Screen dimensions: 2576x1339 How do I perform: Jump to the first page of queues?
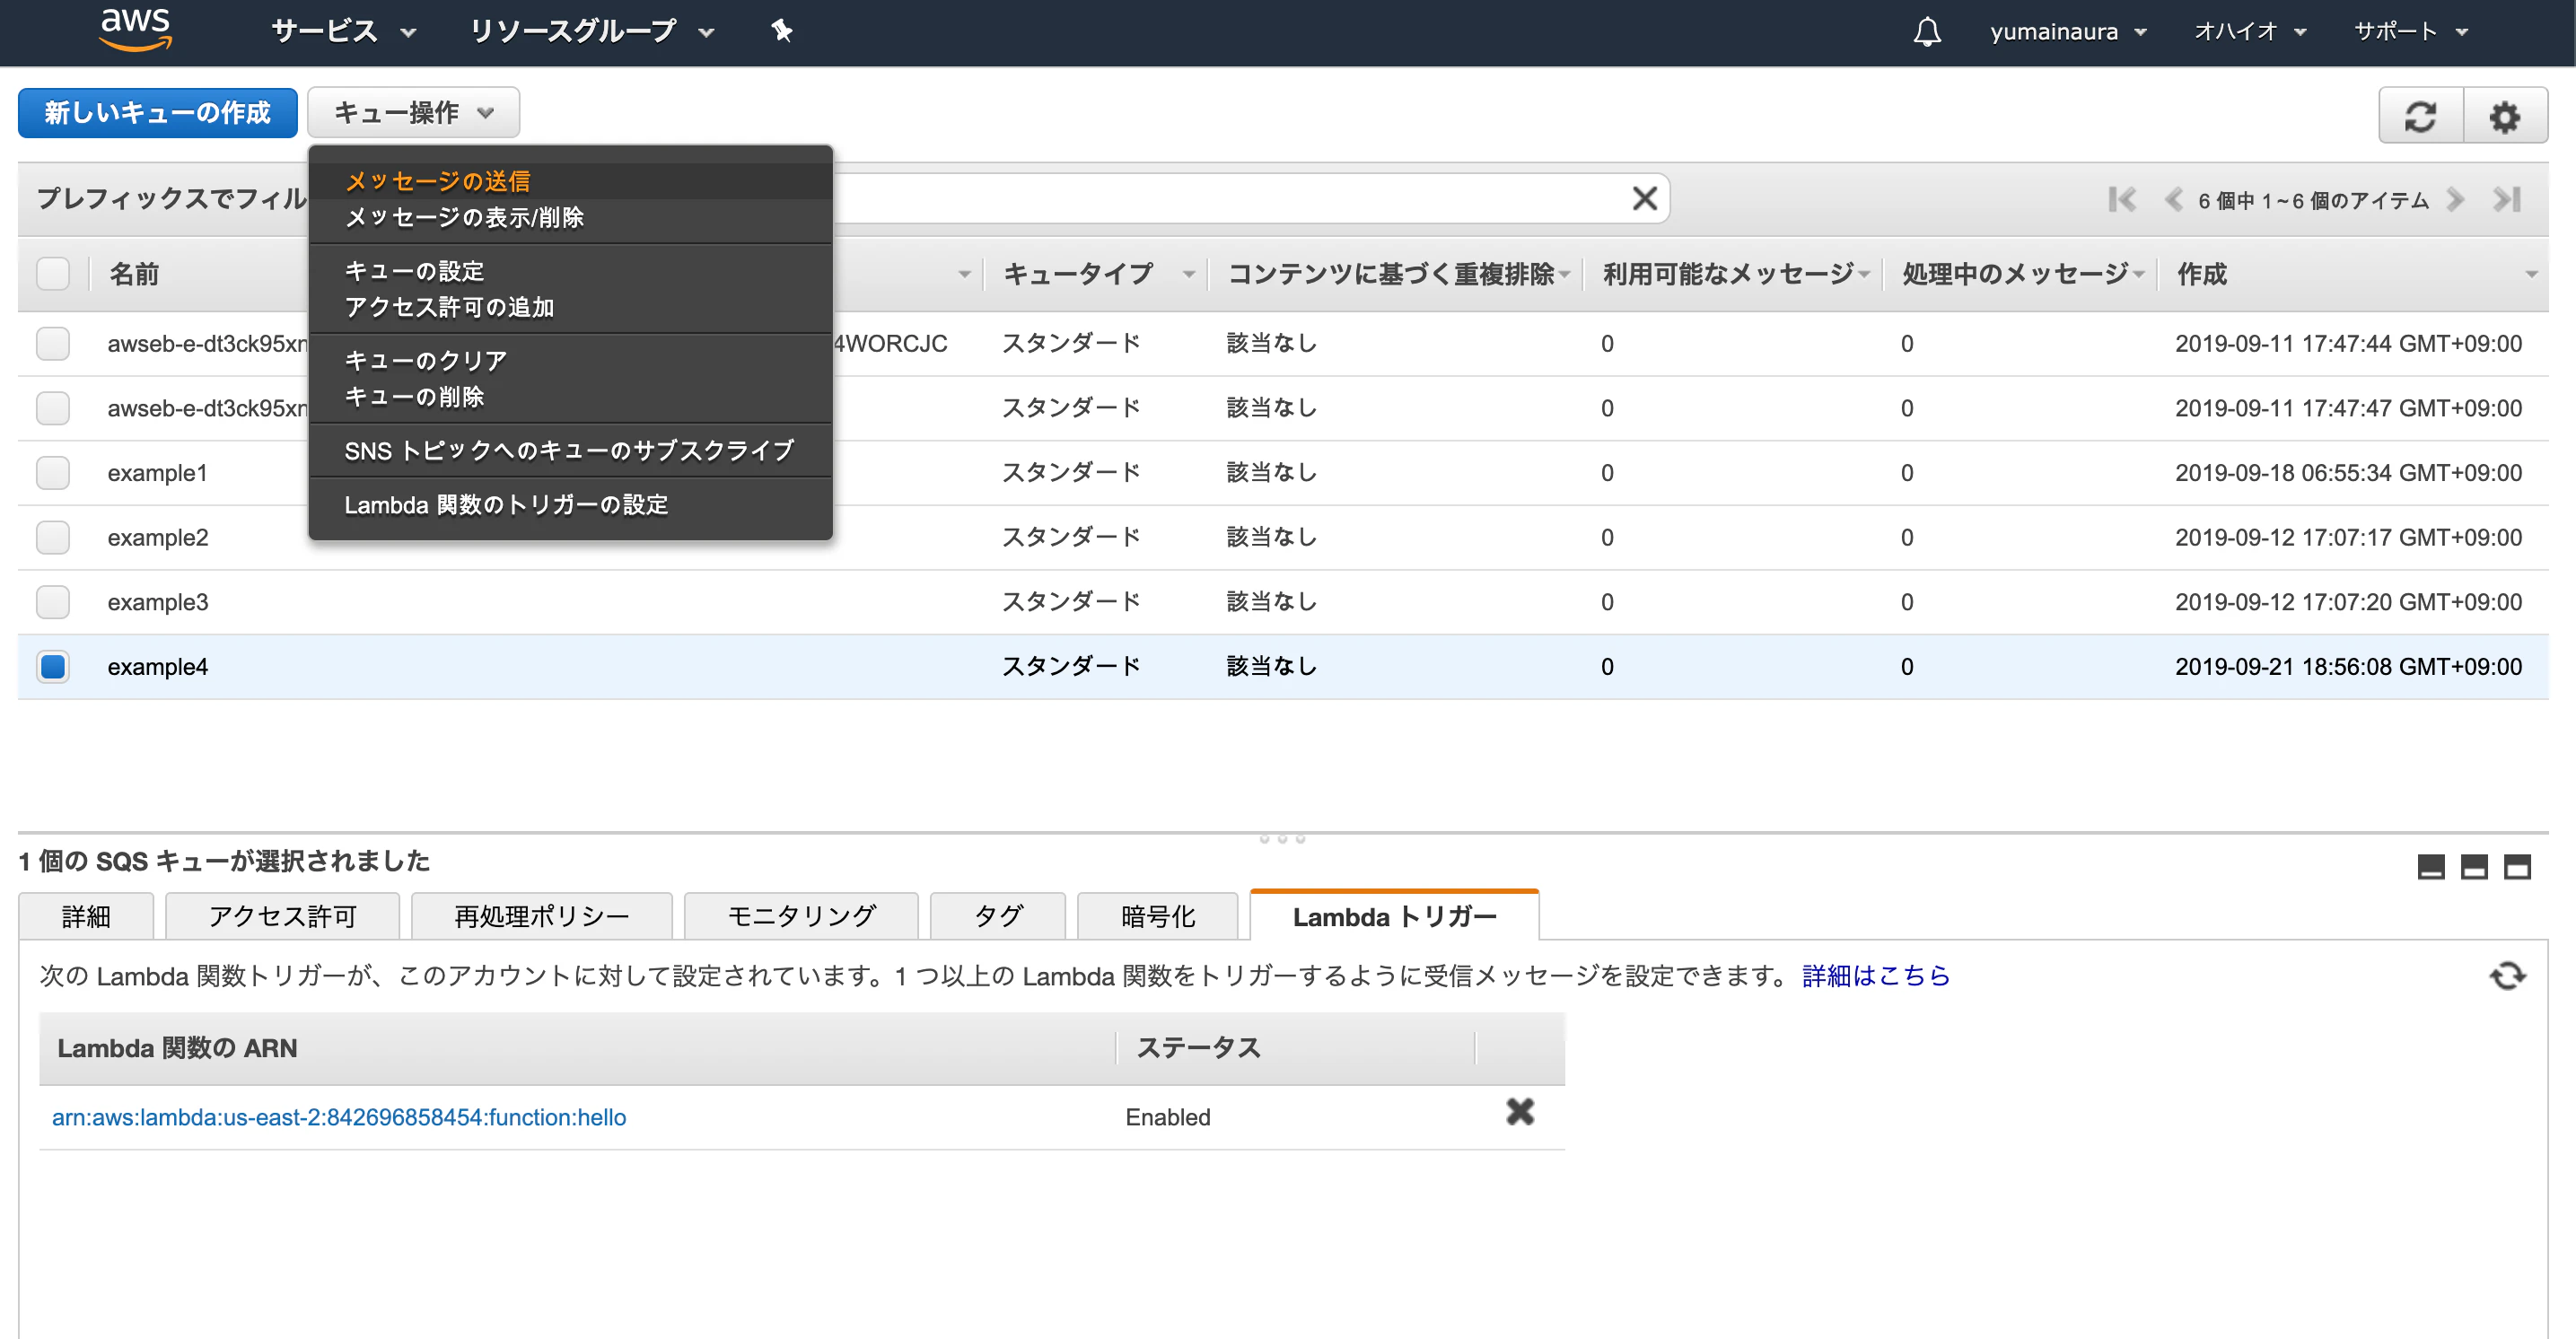click(2121, 199)
